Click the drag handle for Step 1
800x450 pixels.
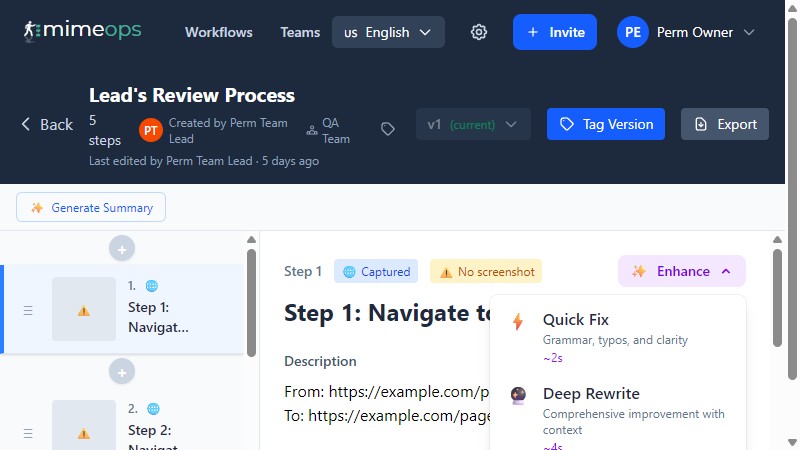pos(28,310)
